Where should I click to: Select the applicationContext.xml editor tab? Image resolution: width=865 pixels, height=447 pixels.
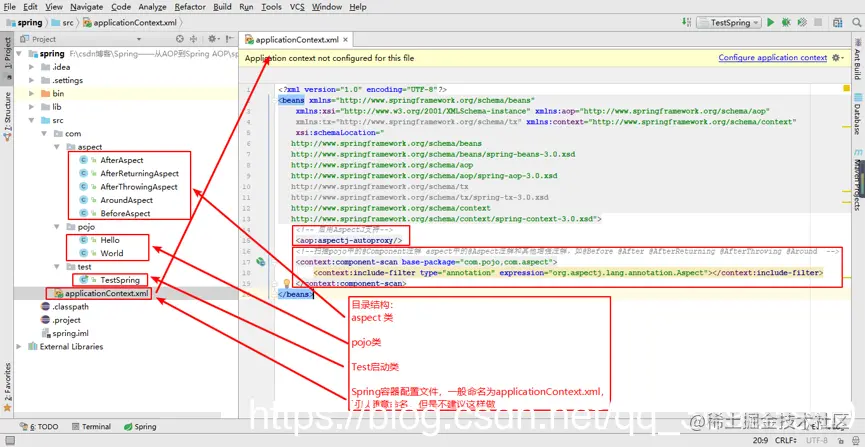[297, 40]
